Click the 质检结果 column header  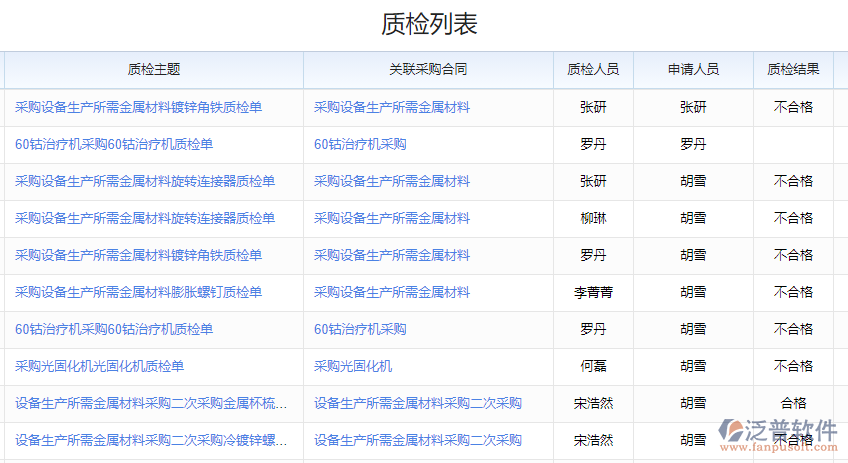[793, 70]
